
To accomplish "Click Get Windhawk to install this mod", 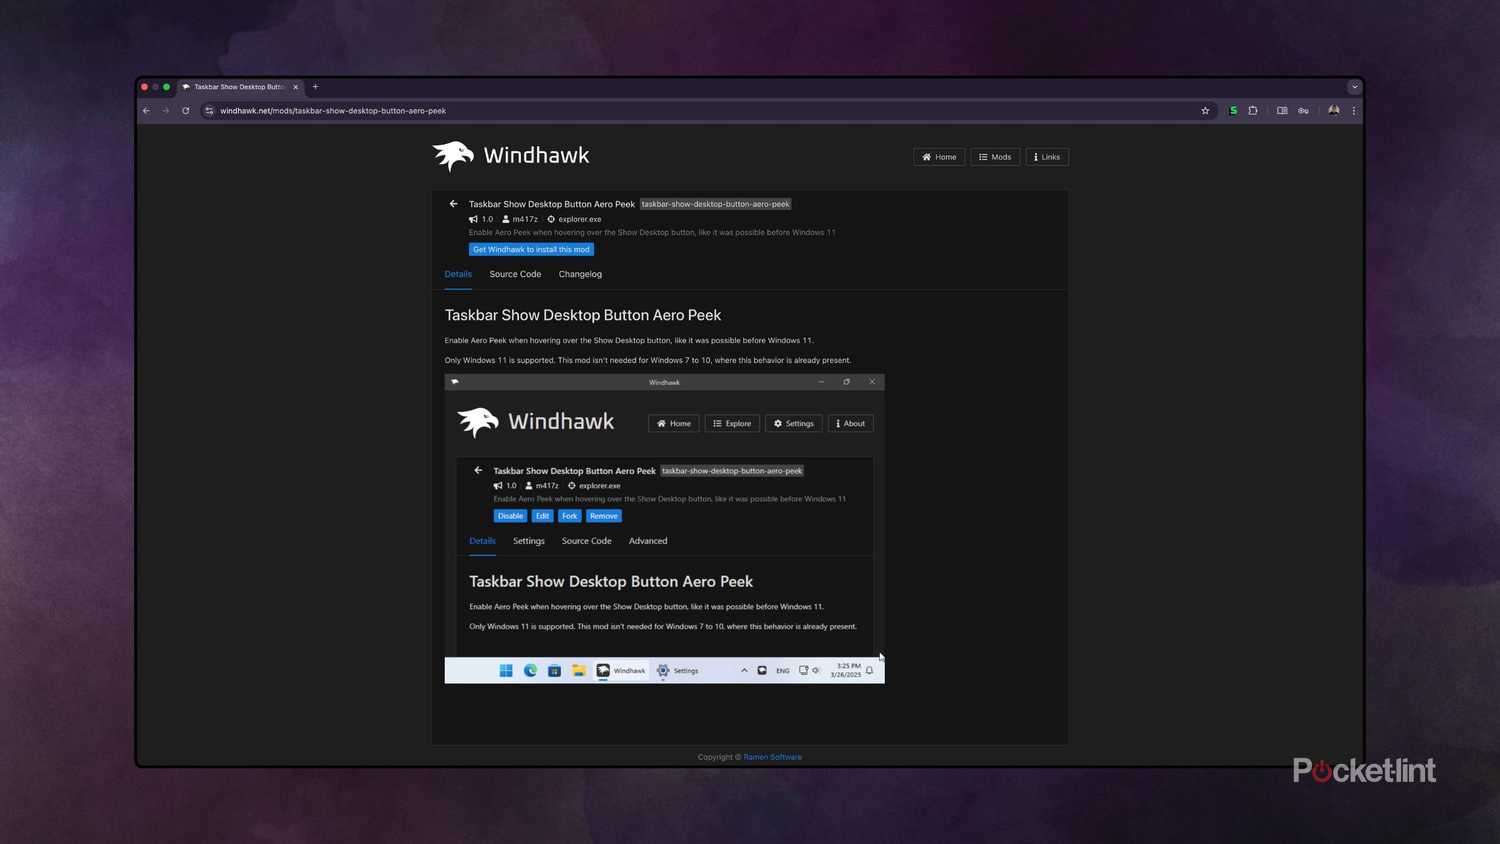I will tap(531, 249).
